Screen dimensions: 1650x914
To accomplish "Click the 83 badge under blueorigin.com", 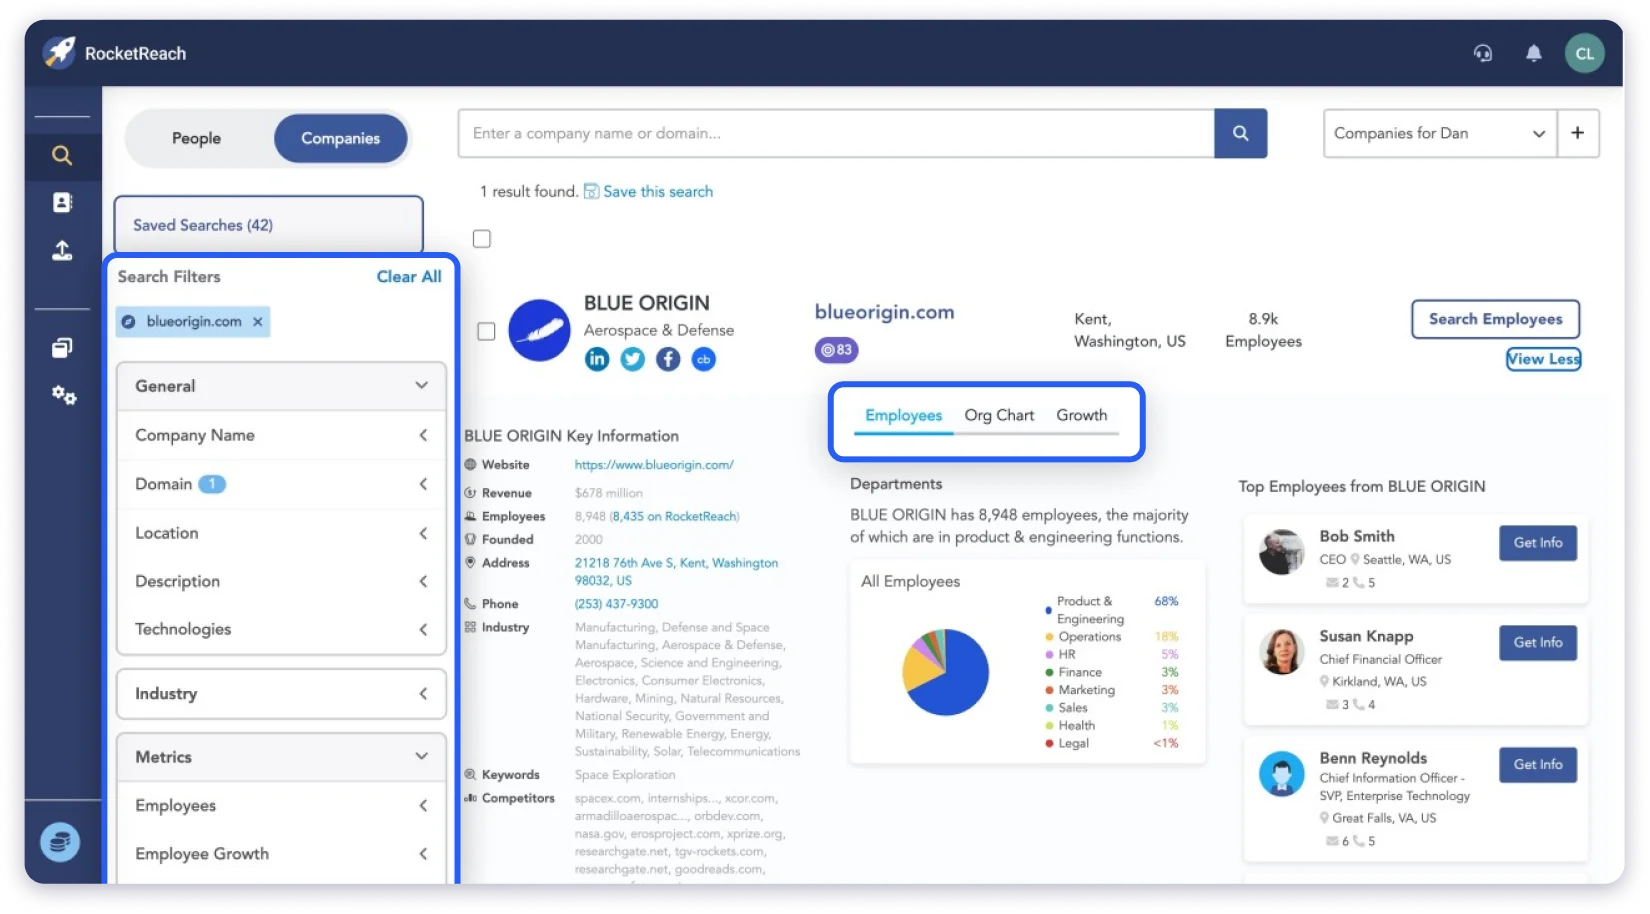I will [x=836, y=350].
